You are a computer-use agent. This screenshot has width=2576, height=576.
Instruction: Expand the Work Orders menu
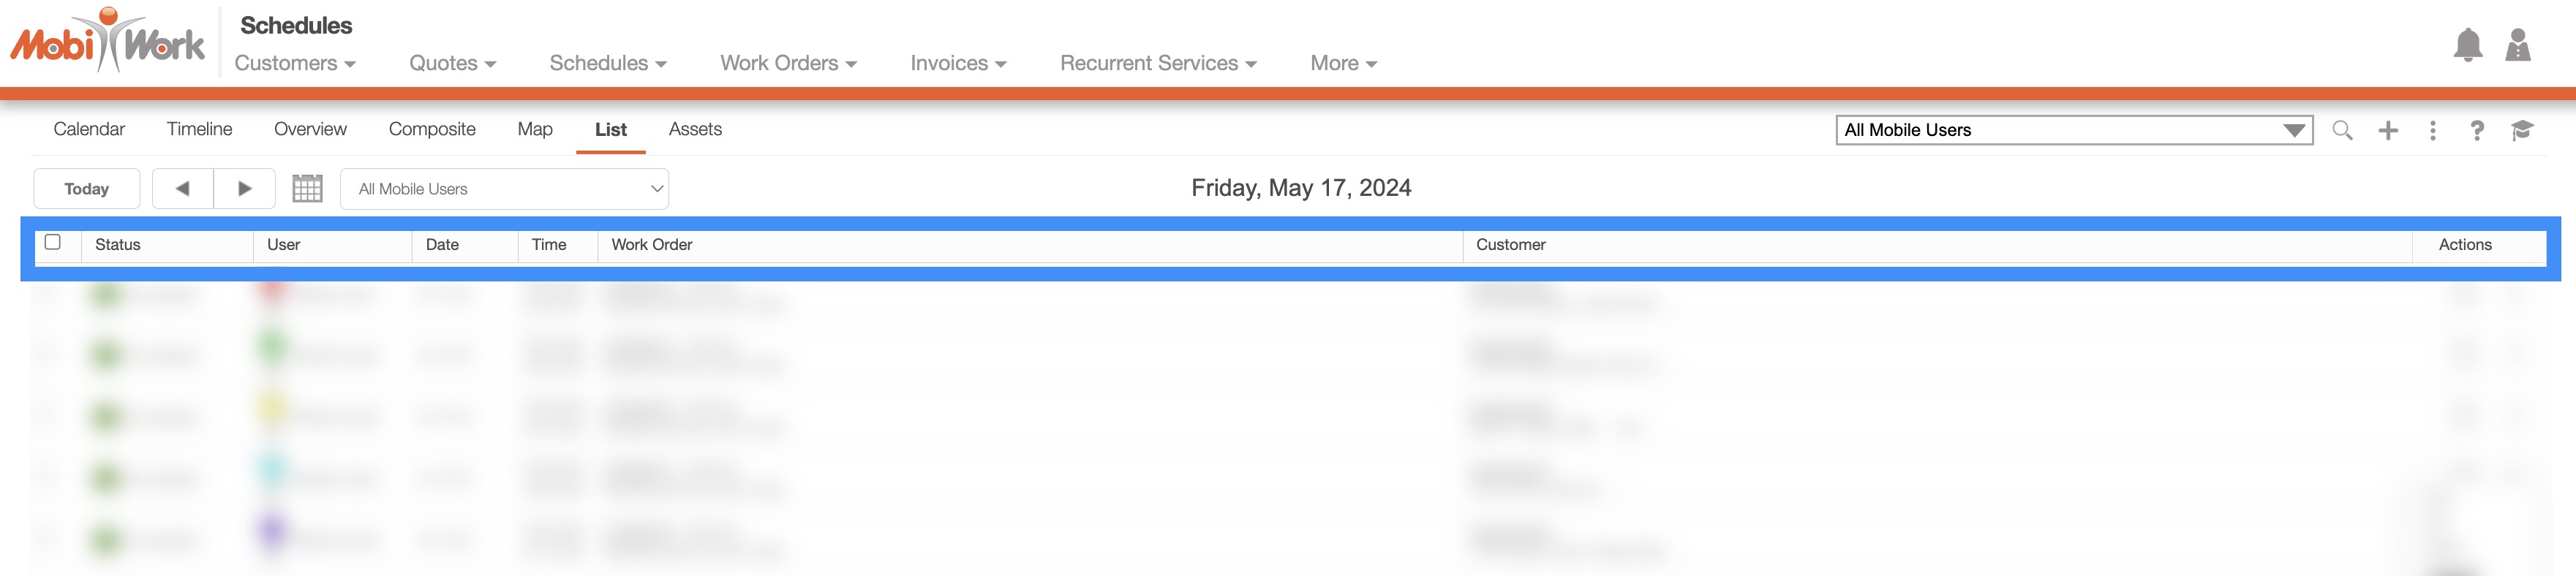[x=788, y=63]
